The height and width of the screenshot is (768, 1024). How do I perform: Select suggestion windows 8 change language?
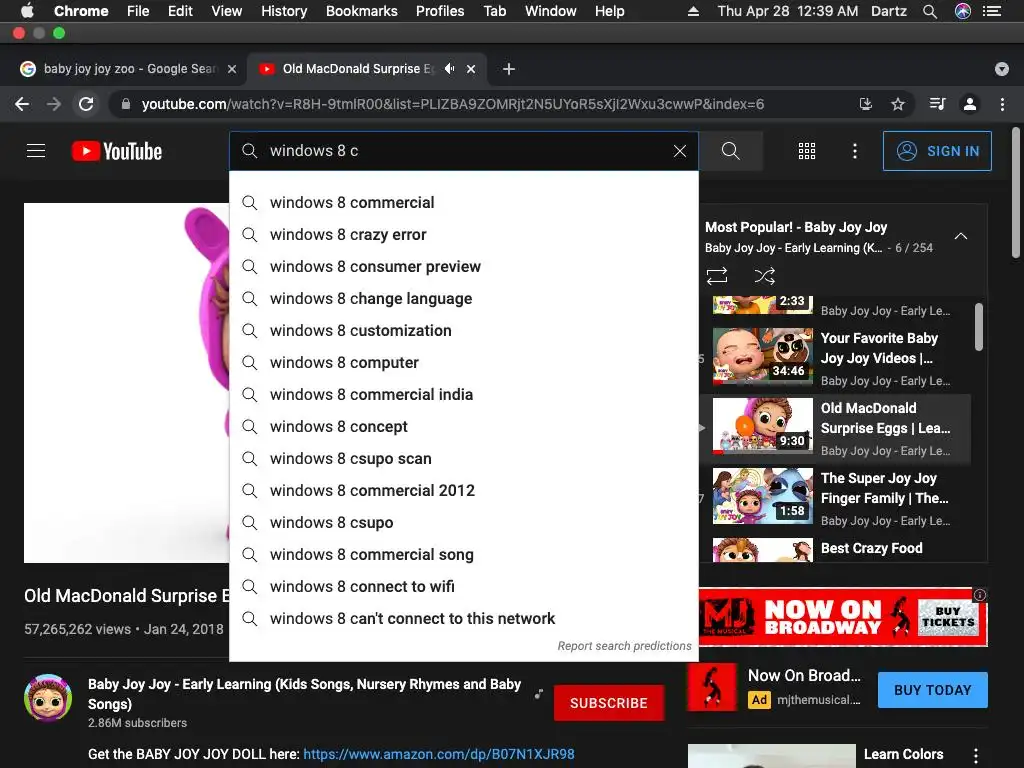click(464, 298)
